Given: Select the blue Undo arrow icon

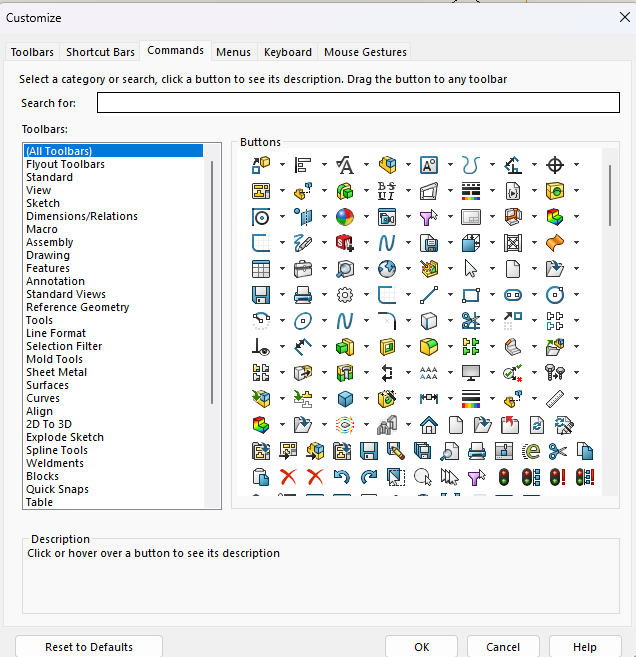Looking at the screenshot, I should pos(342,477).
